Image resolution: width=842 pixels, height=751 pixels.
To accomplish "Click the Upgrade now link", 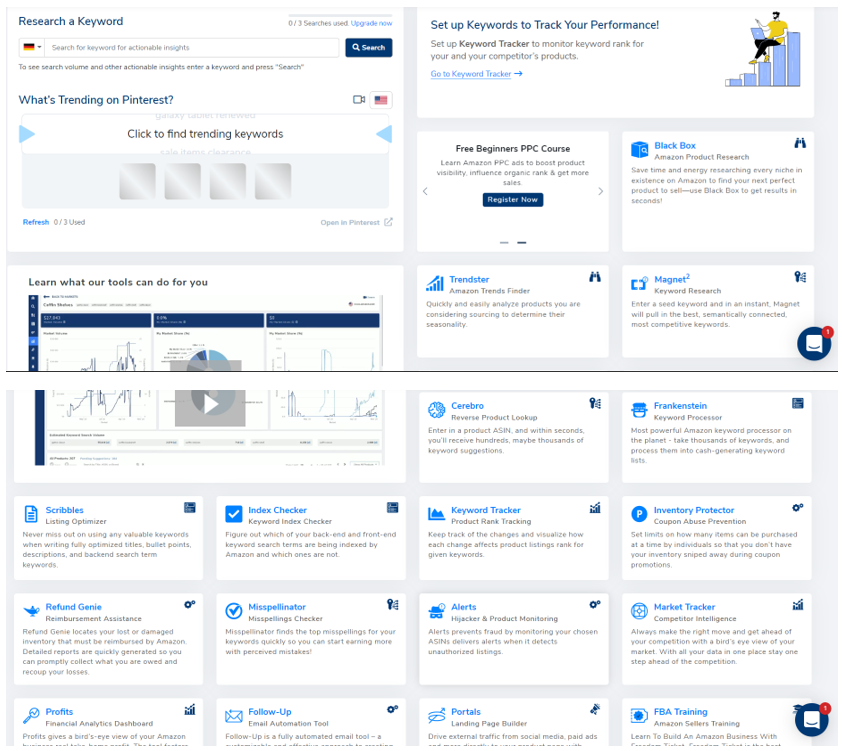I will pos(371,23).
